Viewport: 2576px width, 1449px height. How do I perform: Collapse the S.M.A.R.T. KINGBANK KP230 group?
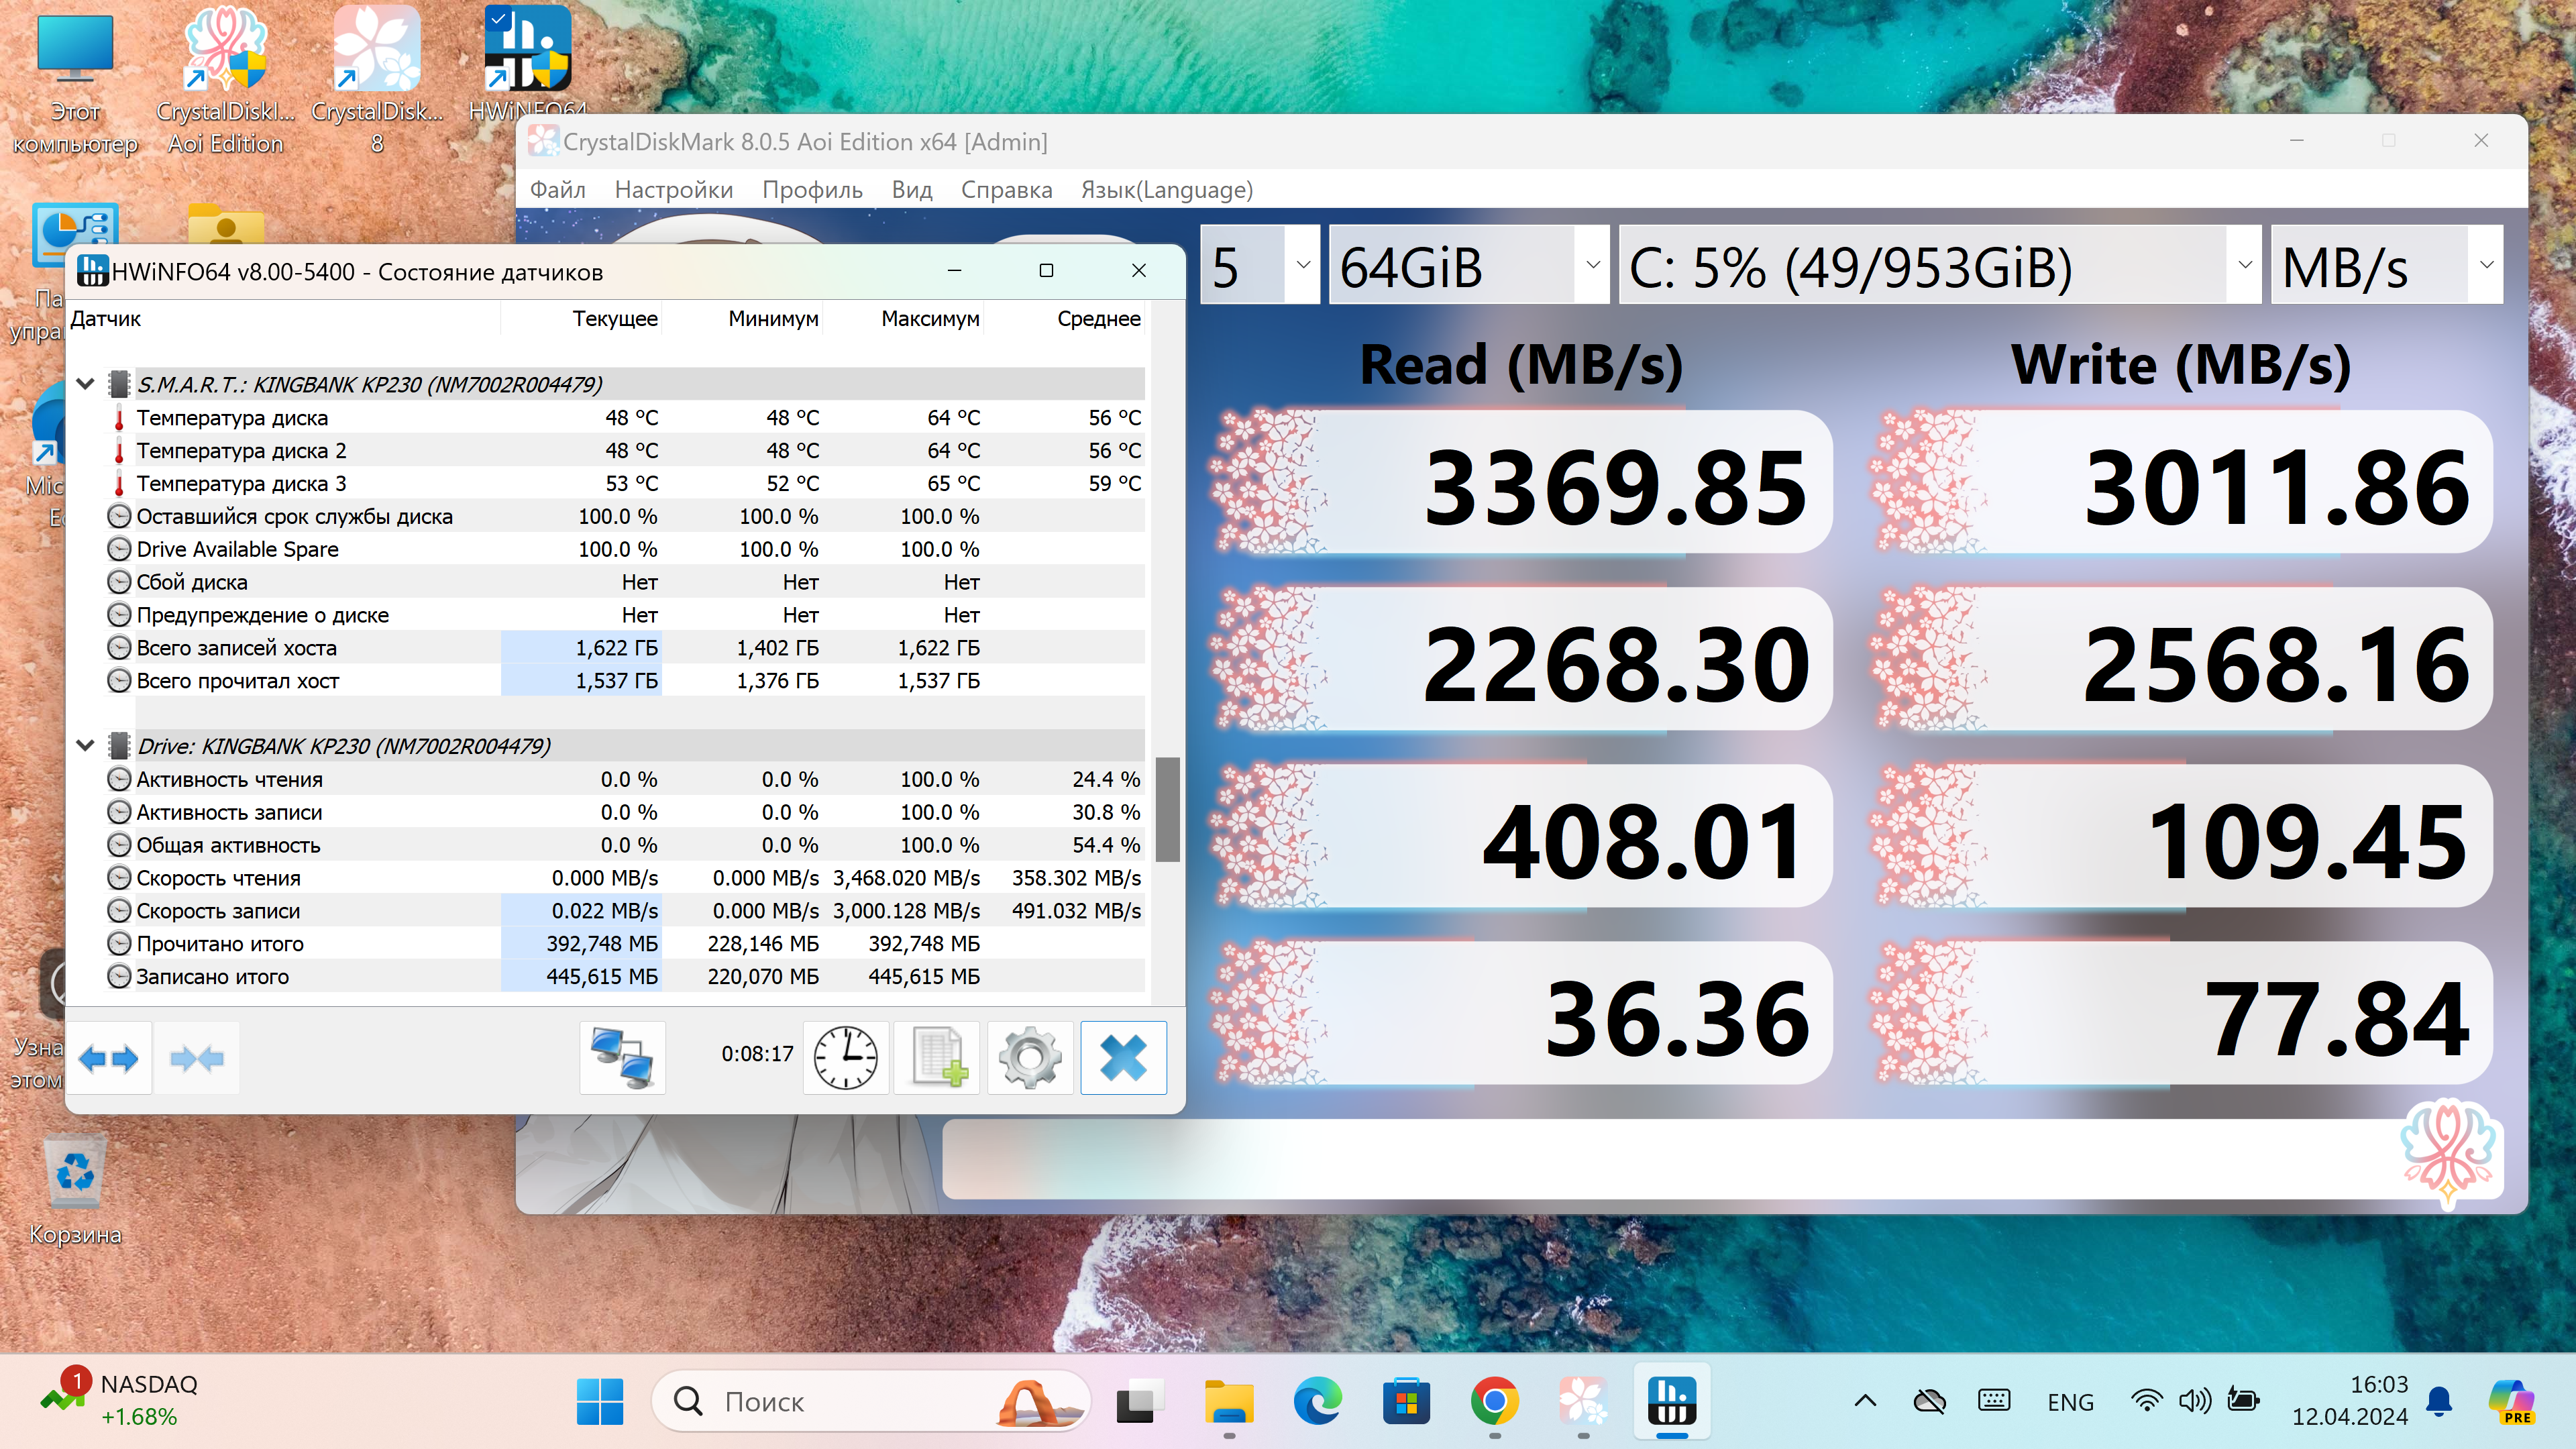(86, 384)
